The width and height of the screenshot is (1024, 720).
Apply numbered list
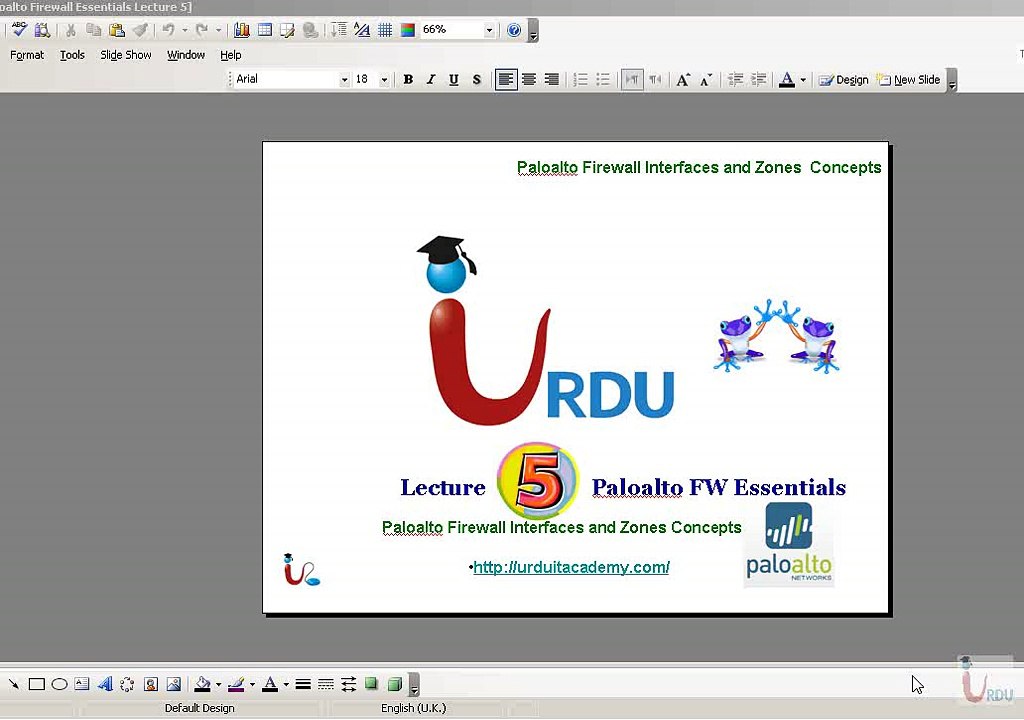pyautogui.click(x=580, y=80)
